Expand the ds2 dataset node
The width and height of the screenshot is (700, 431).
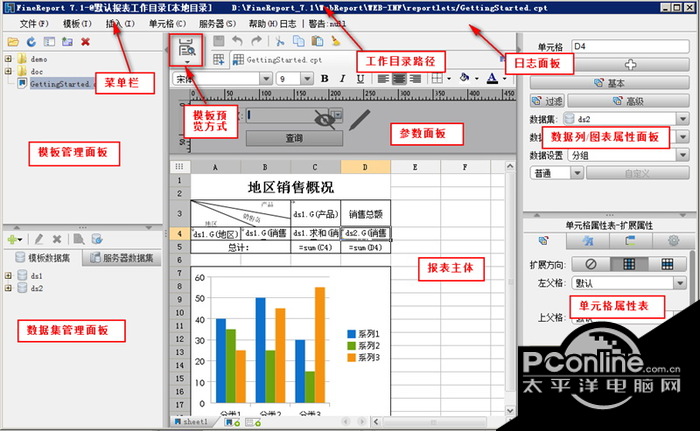coord(8,288)
